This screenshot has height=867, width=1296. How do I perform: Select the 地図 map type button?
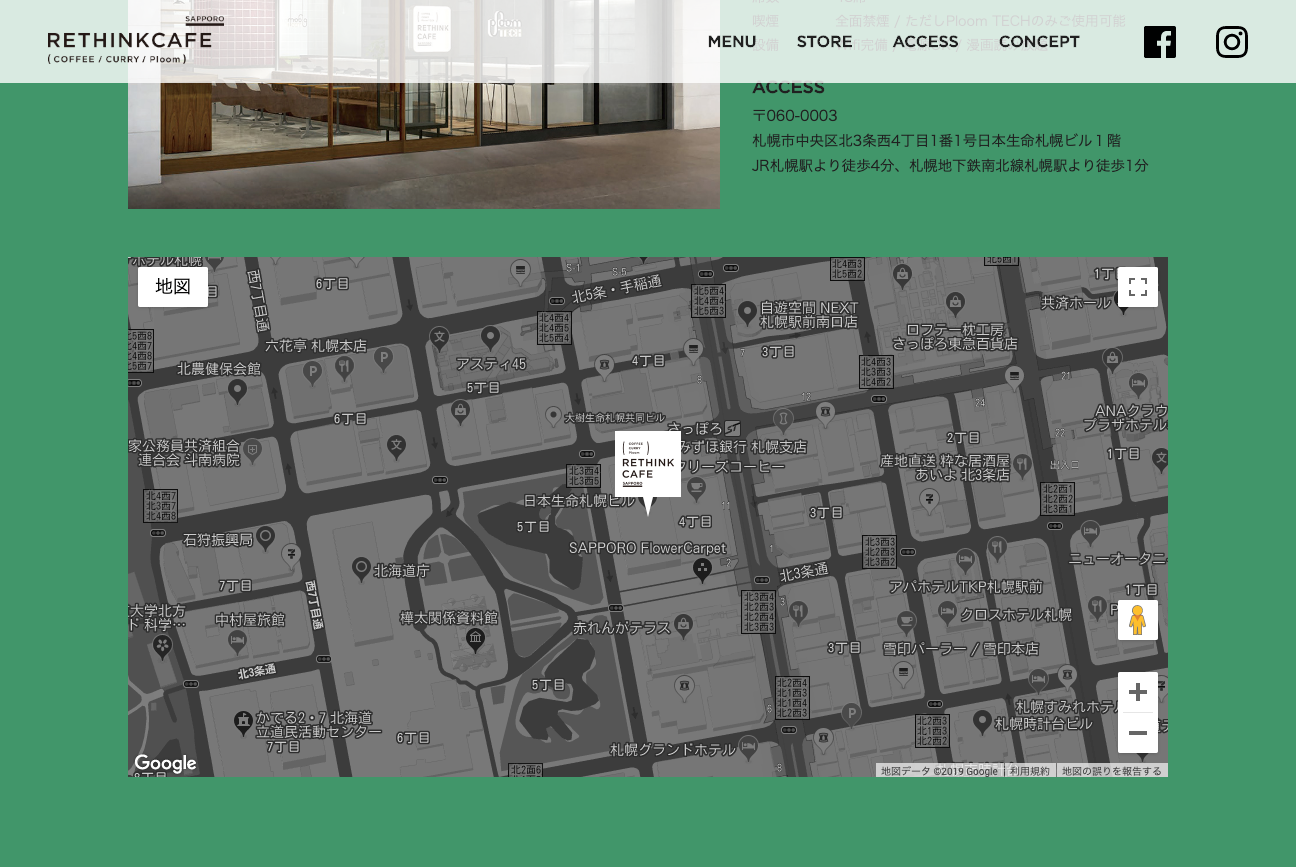[173, 287]
